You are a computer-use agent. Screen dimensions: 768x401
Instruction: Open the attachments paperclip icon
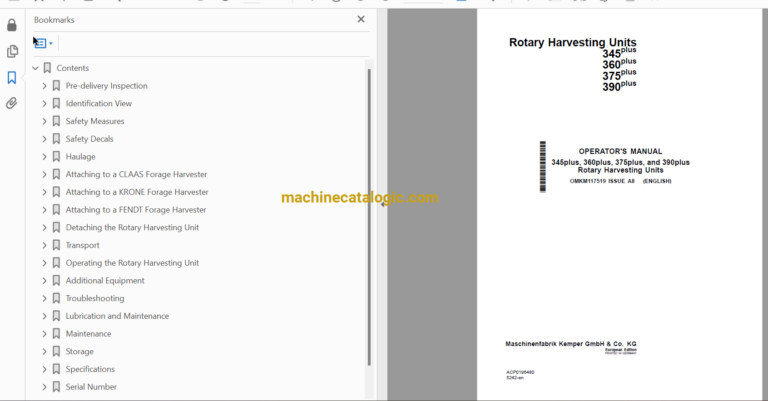pos(12,103)
